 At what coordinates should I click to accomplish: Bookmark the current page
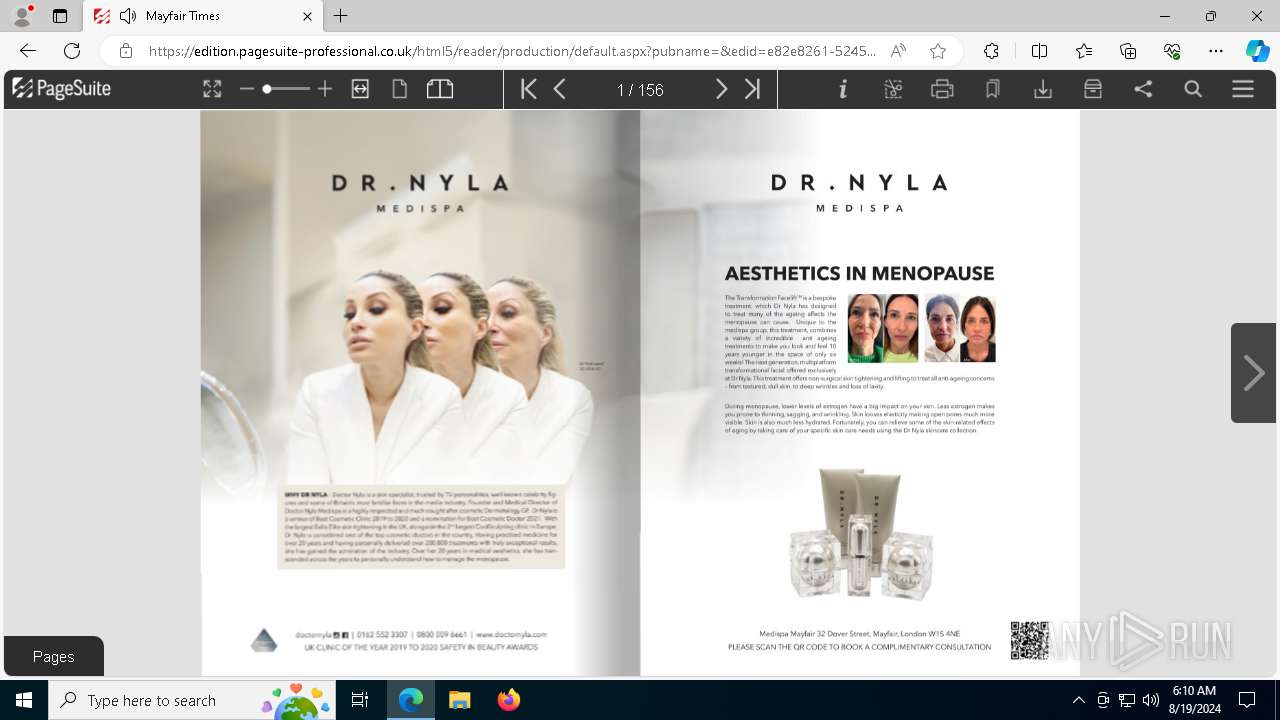click(993, 89)
